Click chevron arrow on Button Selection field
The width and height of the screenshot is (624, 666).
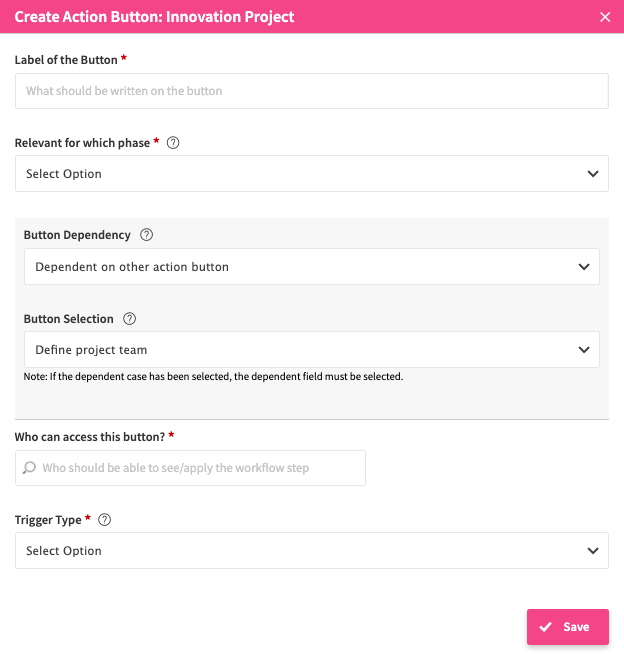(584, 350)
